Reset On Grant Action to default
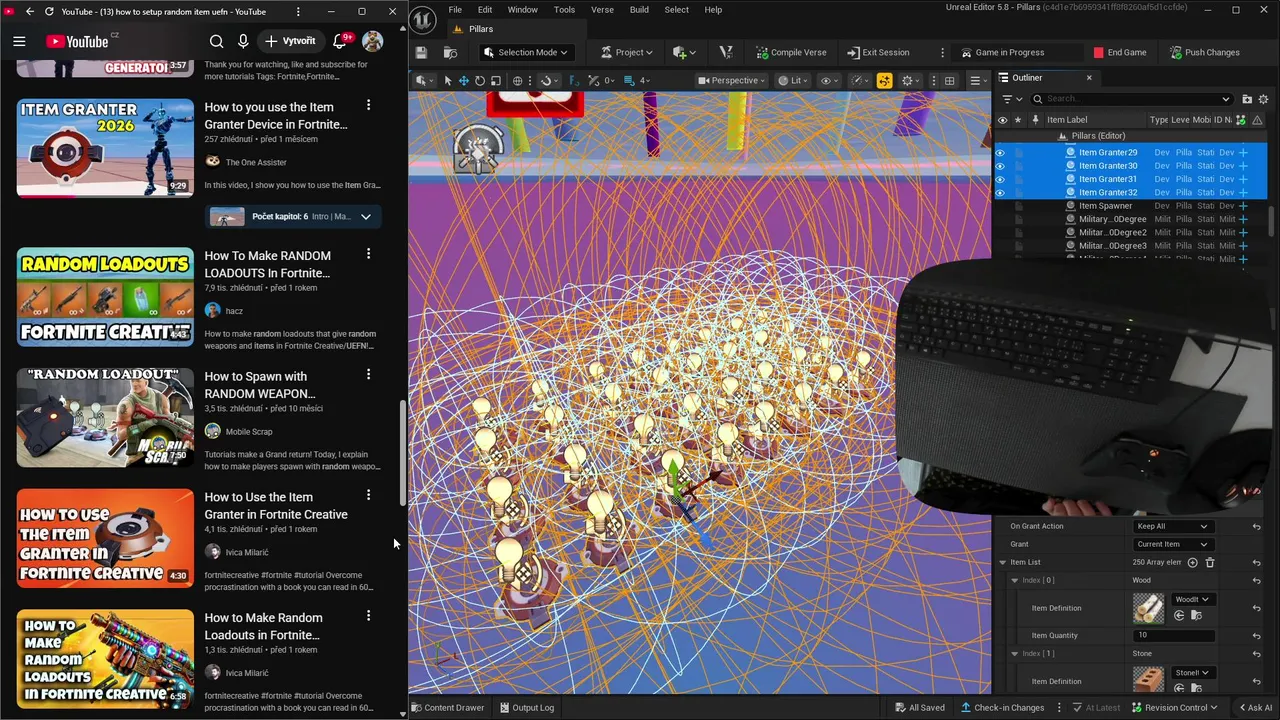 [x=1257, y=526]
